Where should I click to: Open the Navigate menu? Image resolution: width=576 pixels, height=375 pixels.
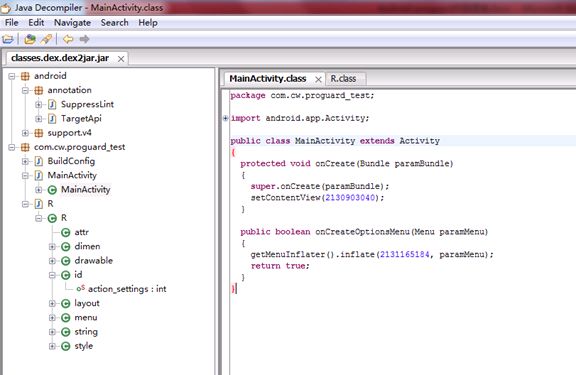[x=72, y=23]
